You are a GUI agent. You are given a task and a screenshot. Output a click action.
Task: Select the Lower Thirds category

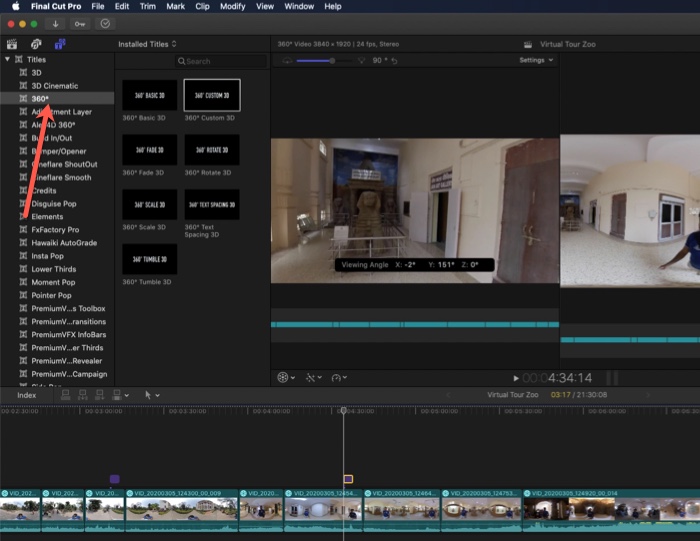(54, 269)
